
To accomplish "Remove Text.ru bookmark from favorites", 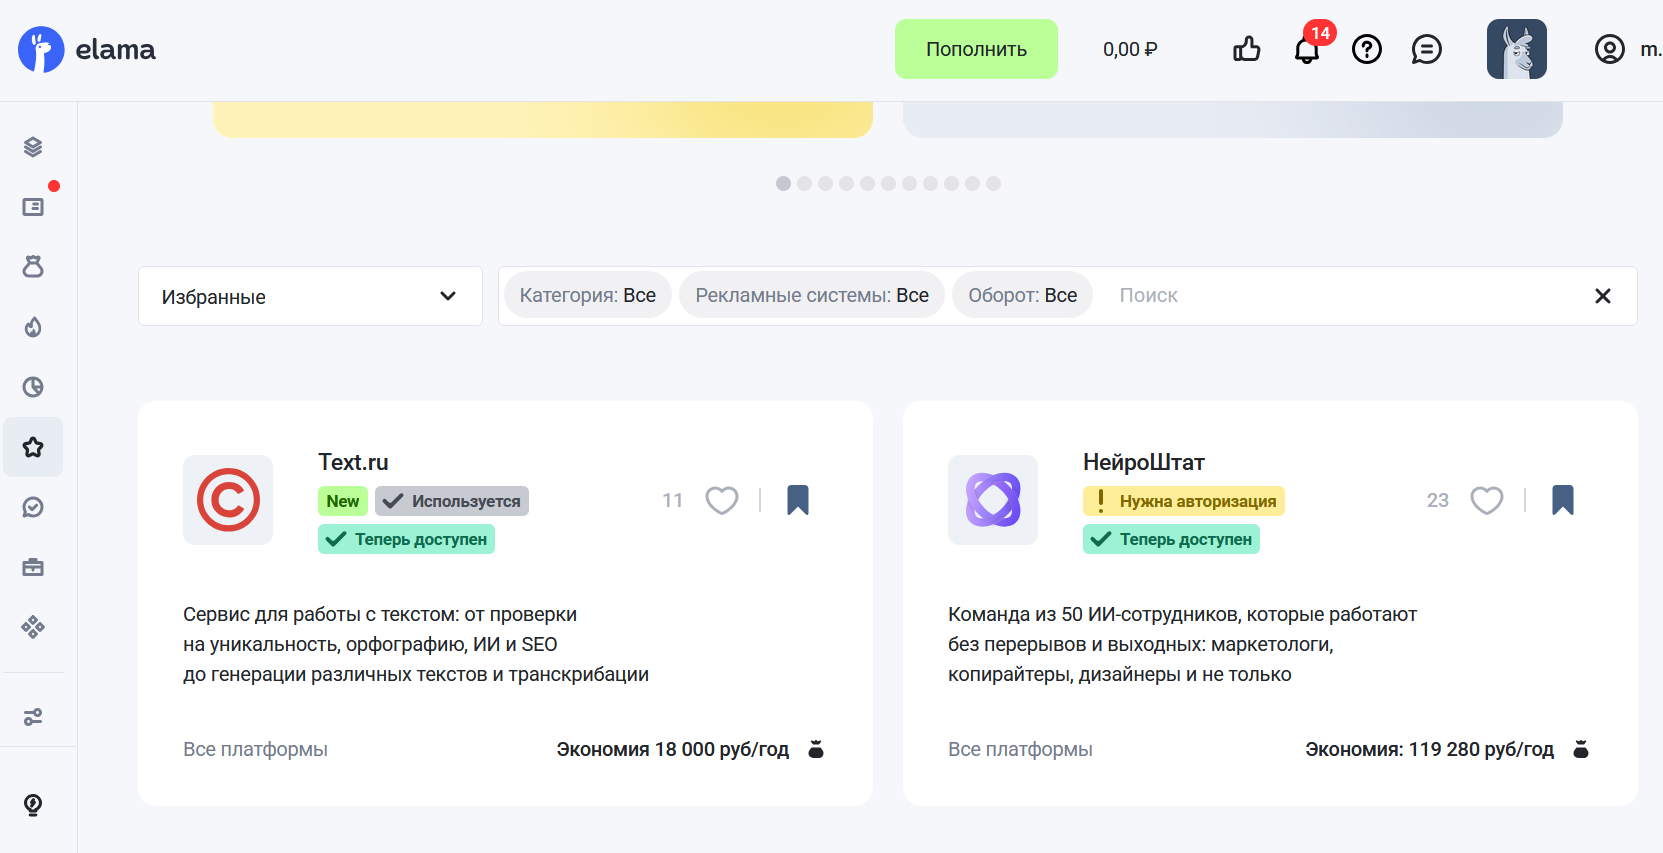I will (x=797, y=500).
